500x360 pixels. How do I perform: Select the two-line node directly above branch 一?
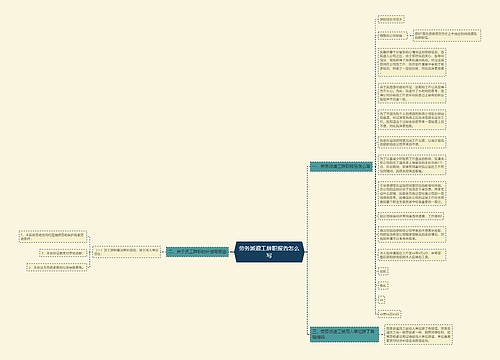point(412,142)
